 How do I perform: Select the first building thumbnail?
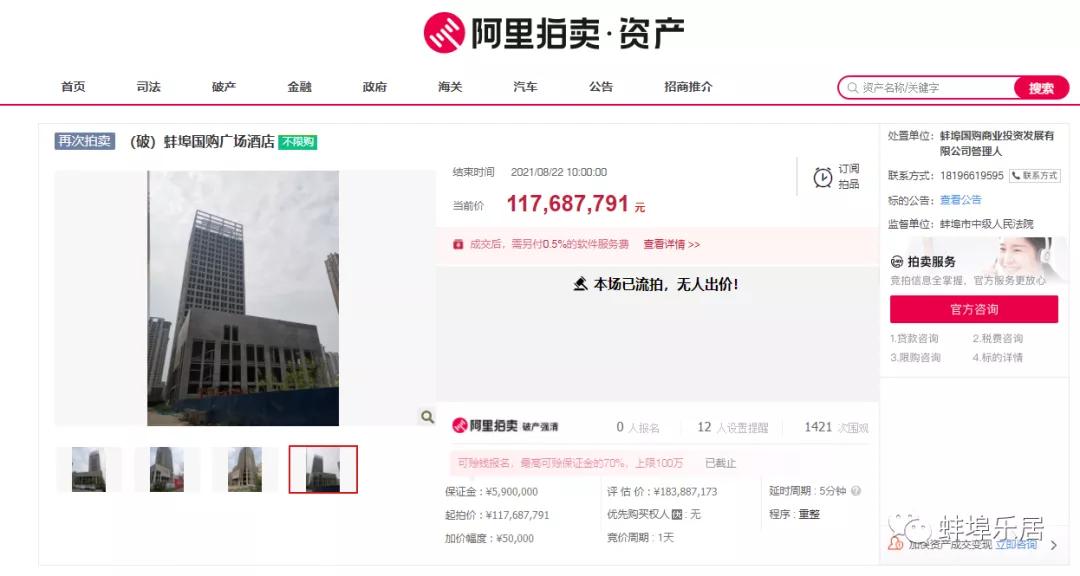point(89,469)
